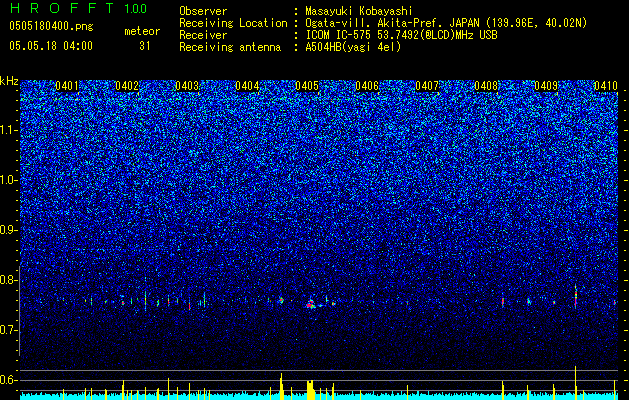Click version number 1.0.0
Image resolution: width=629 pixels, height=400 pixels.
point(135,9)
